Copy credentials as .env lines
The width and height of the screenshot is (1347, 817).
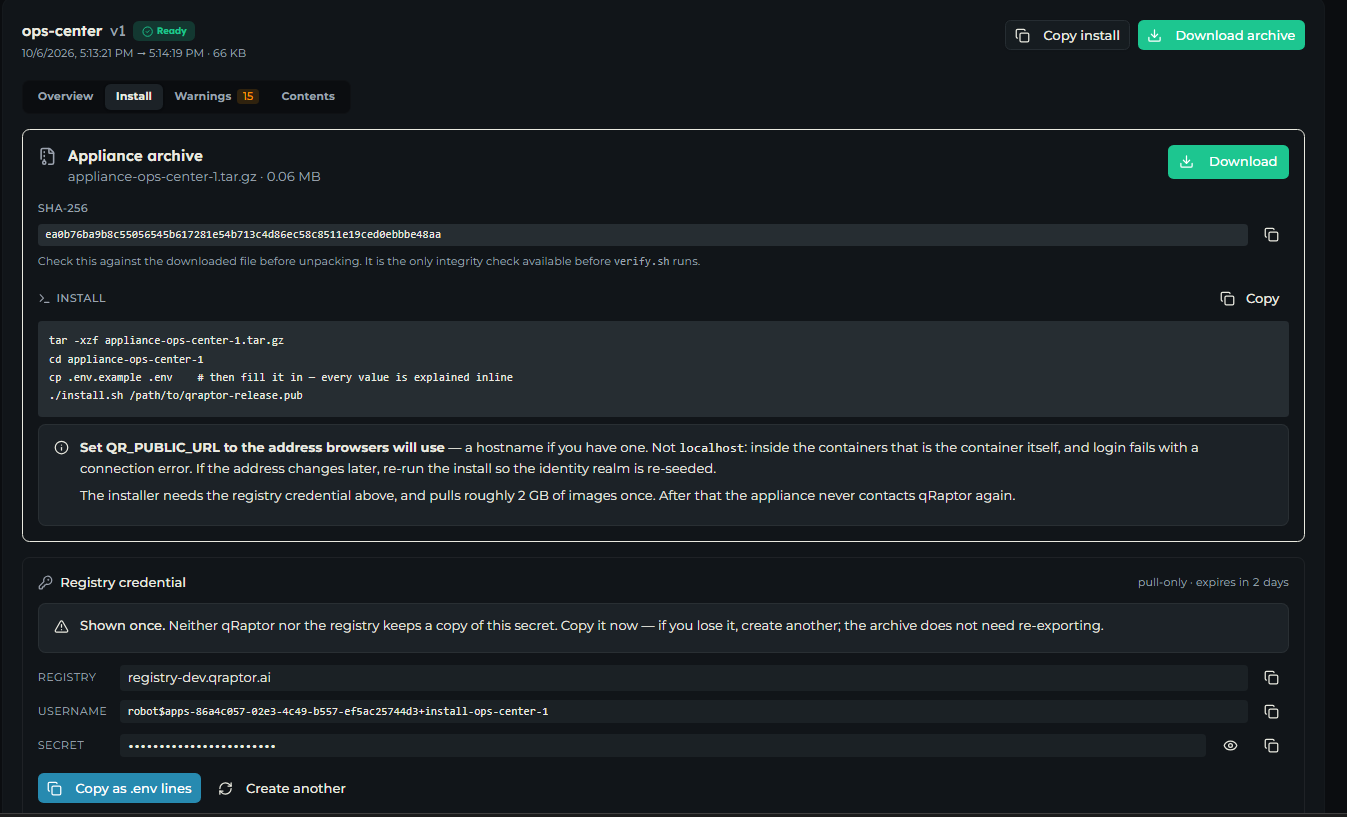click(x=119, y=788)
